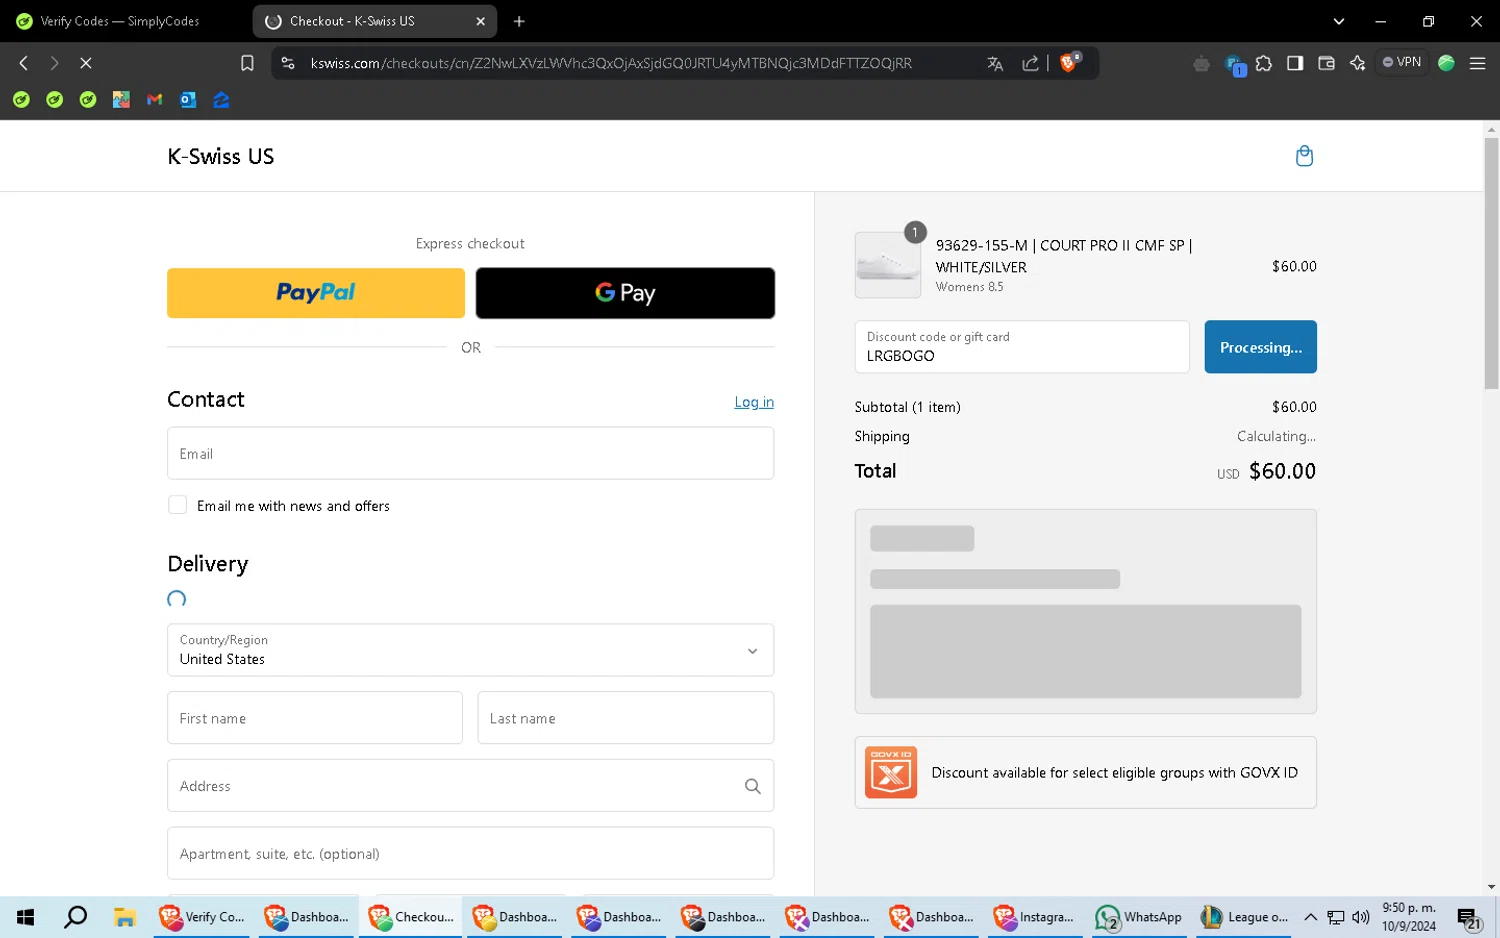
Task: Click the Shipping Calculating... text
Action: tap(1276, 436)
